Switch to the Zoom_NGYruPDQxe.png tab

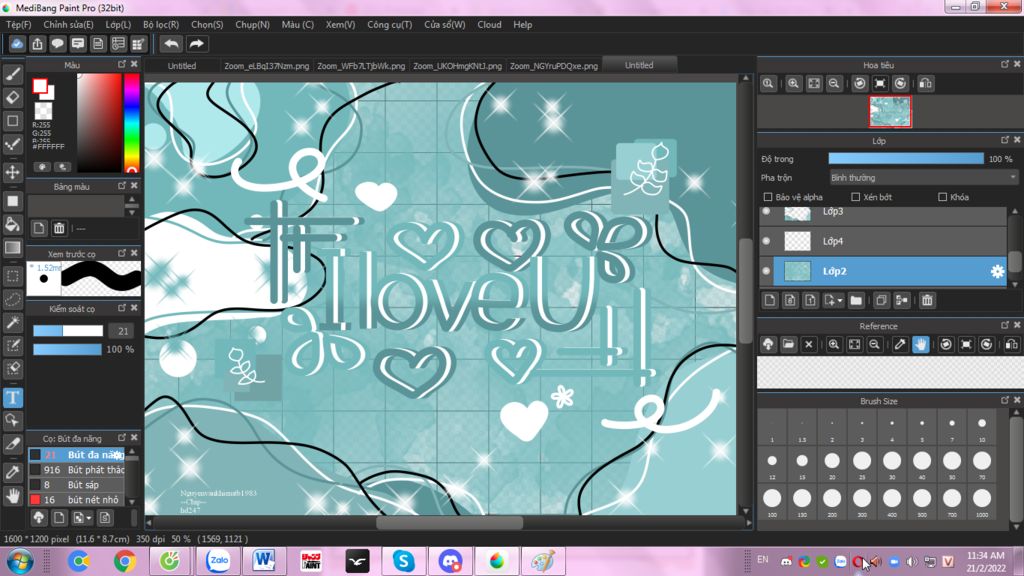coord(554,66)
